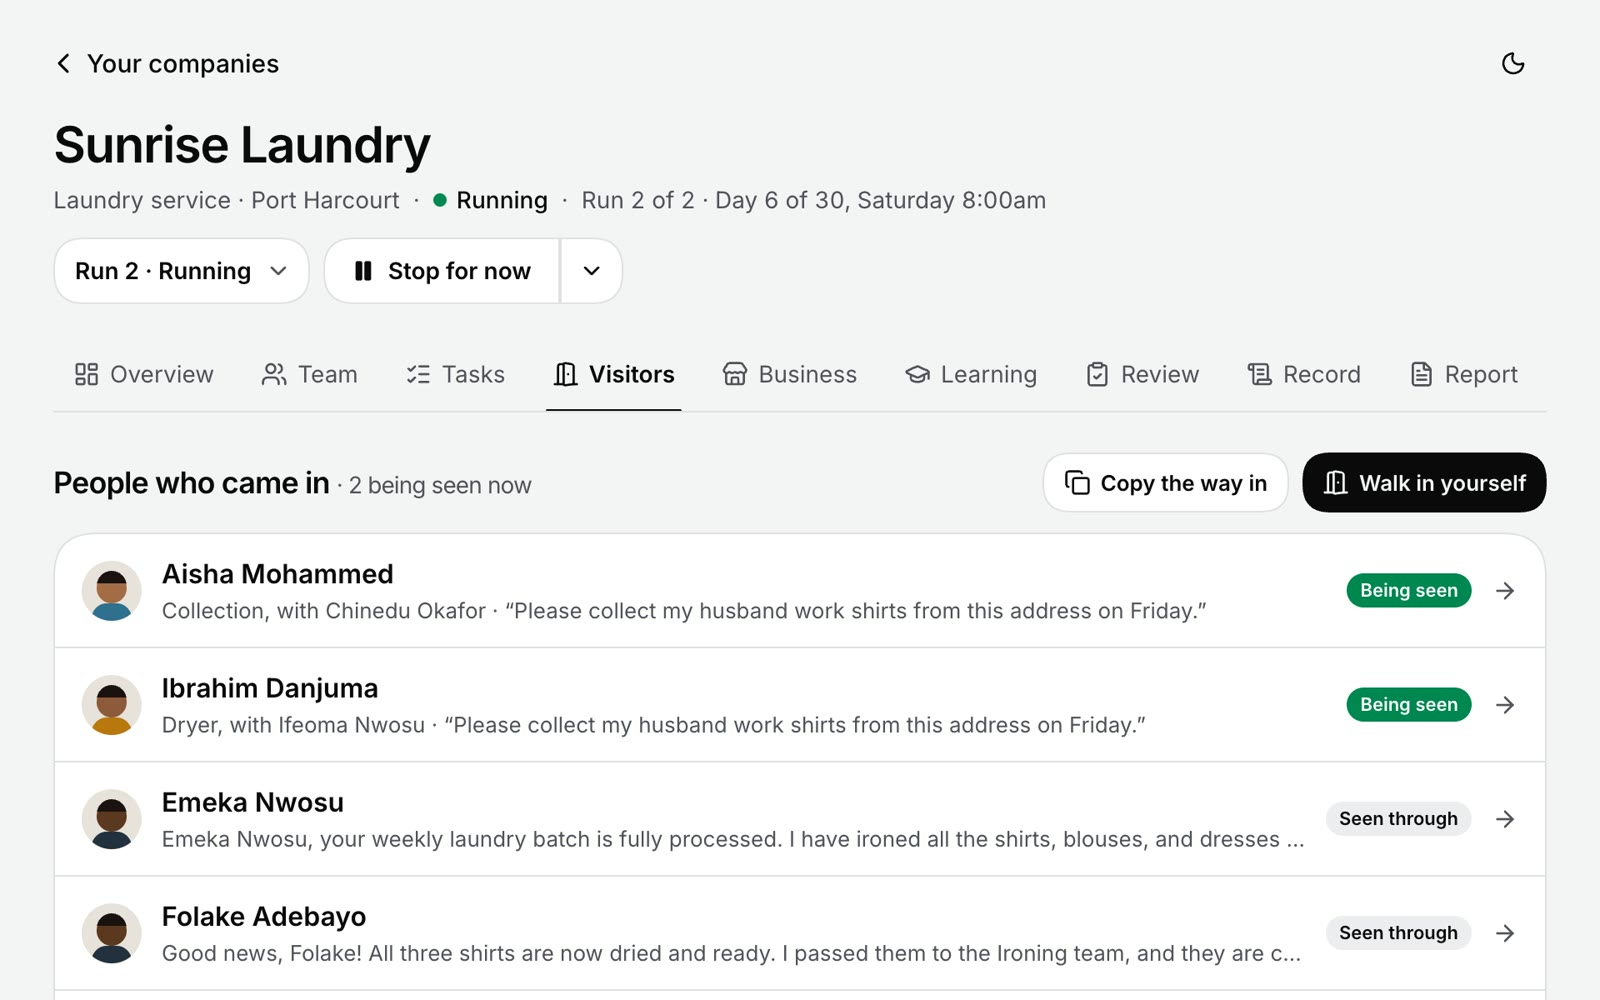Select the name Folake Adebayo
The height and width of the screenshot is (1000, 1600).
click(x=264, y=916)
